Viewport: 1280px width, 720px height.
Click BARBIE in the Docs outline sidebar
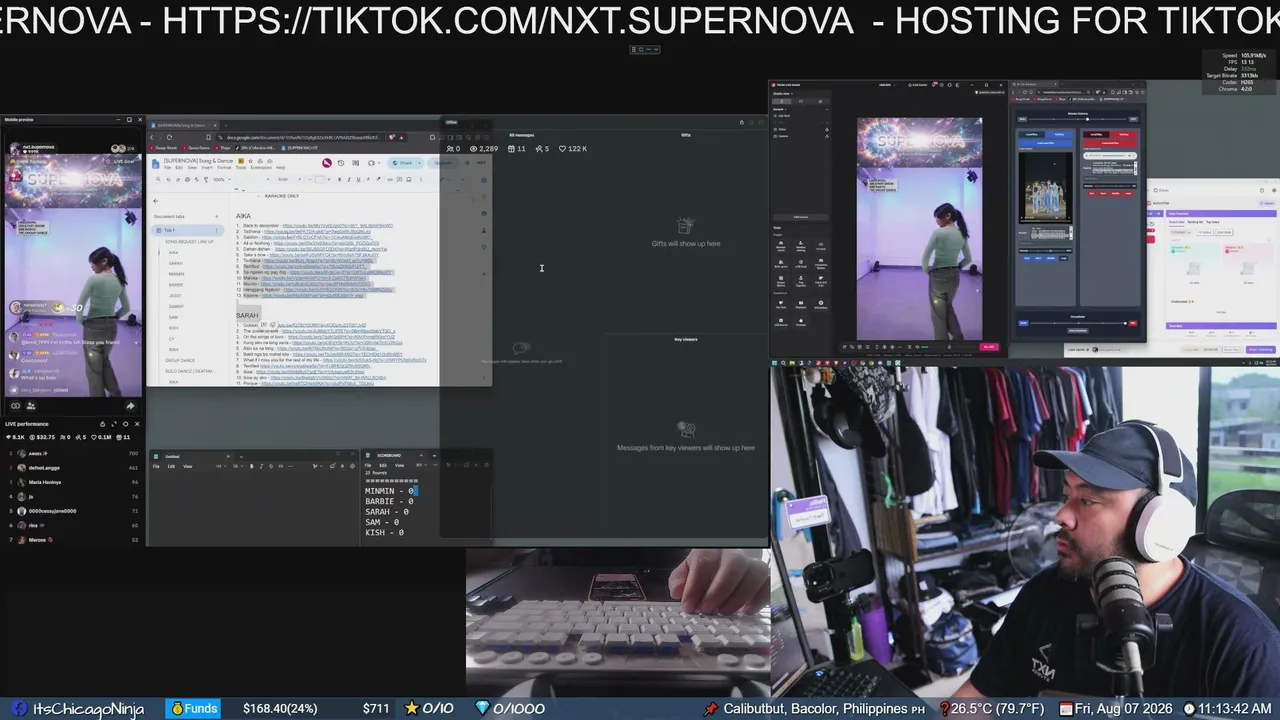[176, 285]
